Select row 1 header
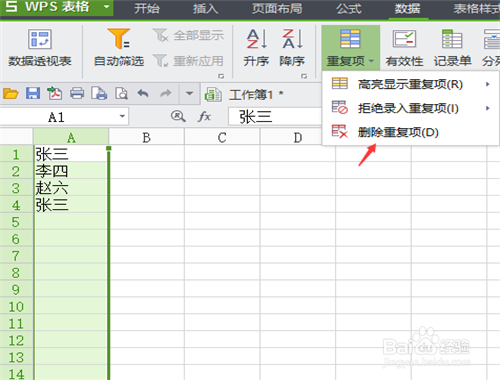The image size is (500, 380). (x=16, y=154)
